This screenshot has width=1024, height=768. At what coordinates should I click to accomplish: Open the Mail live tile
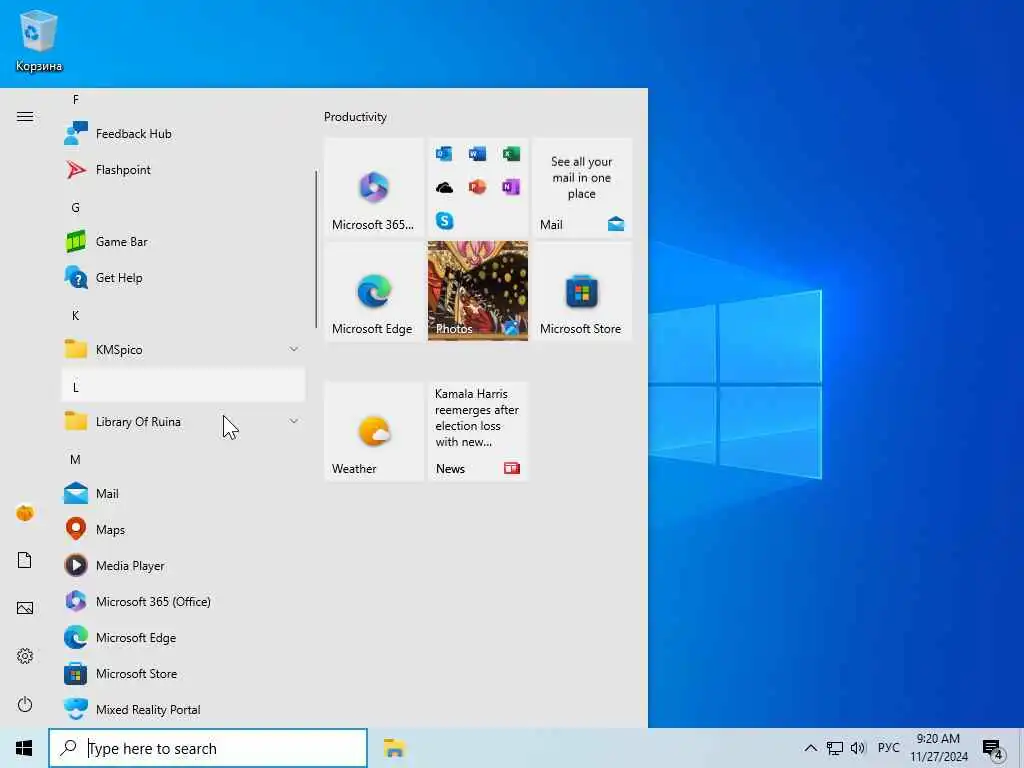pyautogui.click(x=582, y=187)
